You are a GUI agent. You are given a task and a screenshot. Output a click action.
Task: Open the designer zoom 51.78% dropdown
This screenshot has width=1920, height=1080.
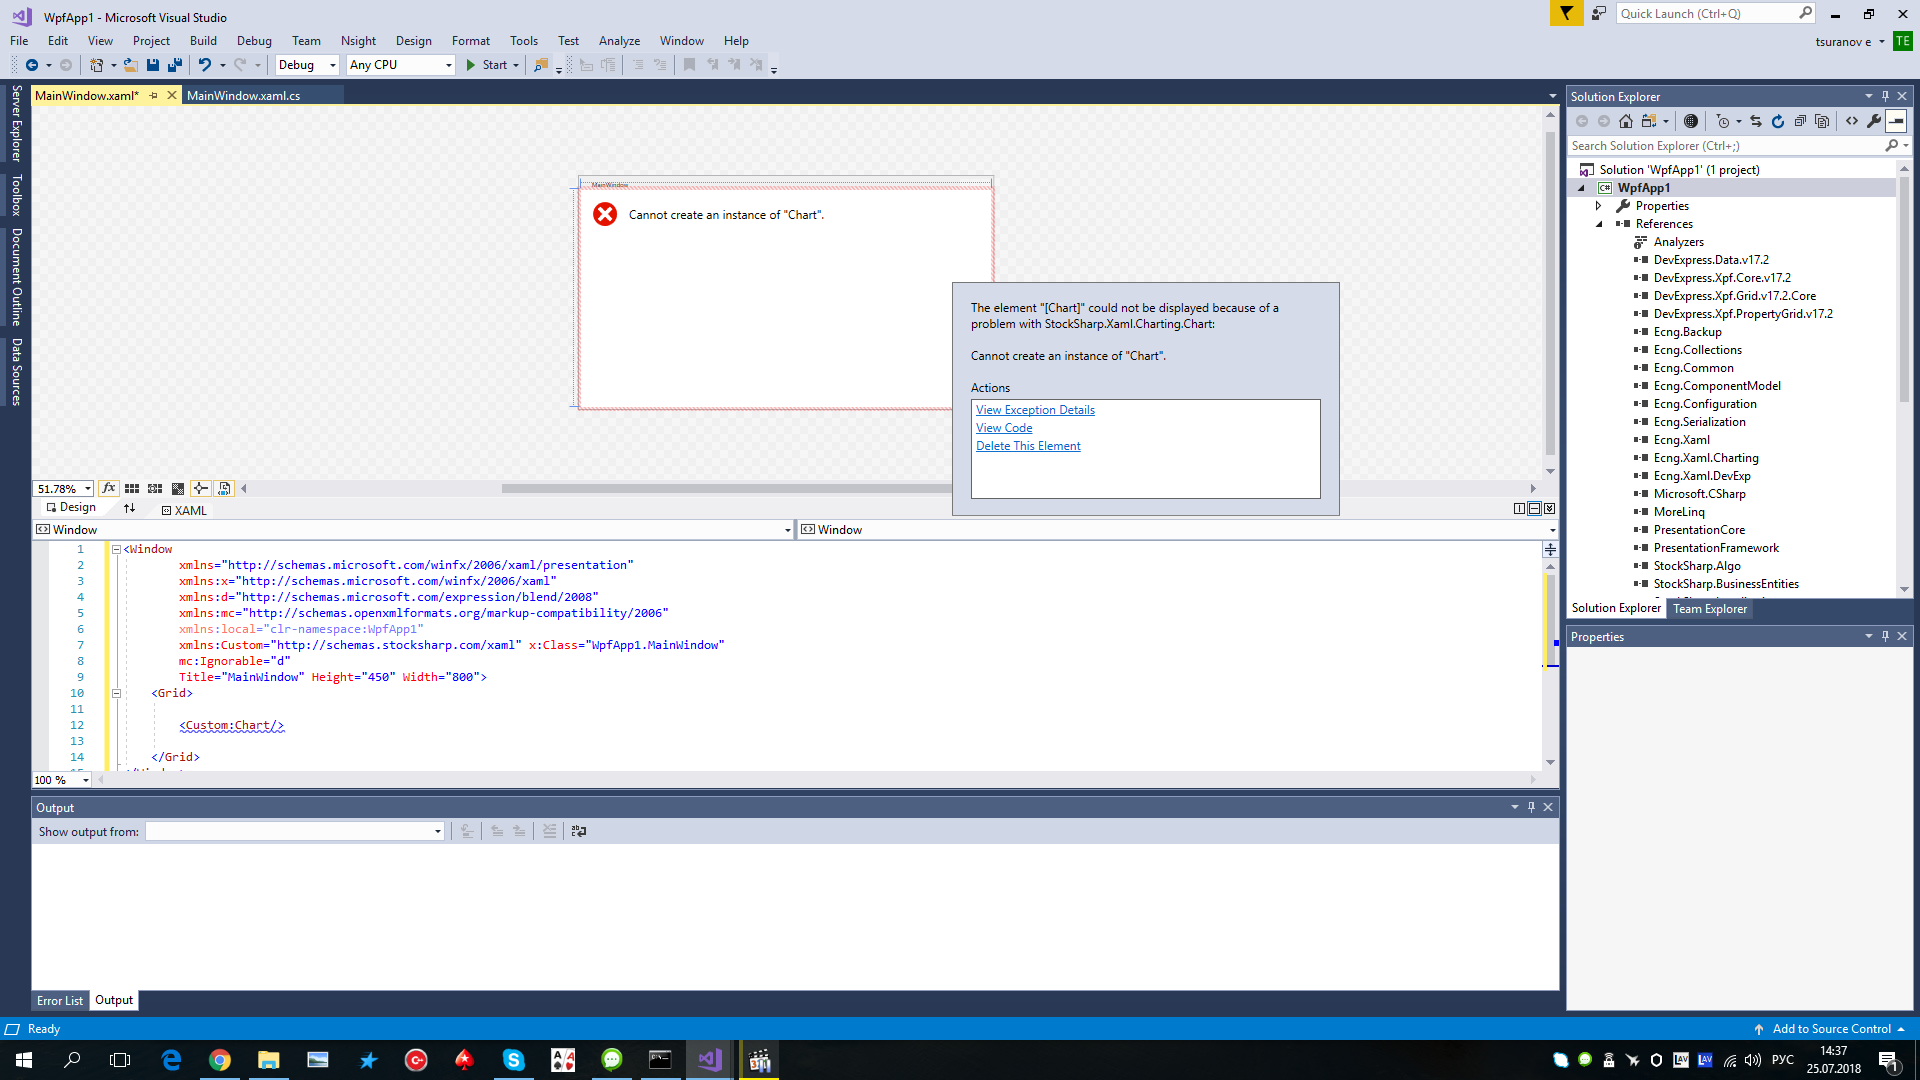click(x=64, y=489)
